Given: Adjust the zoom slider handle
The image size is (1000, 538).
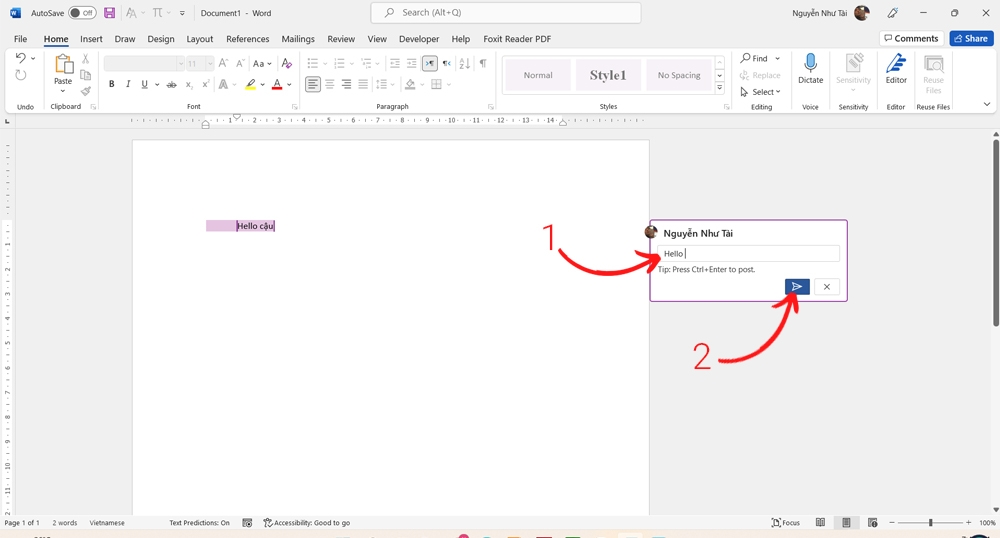Looking at the screenshot, I should pyautogui.click(x=930, y=523).
